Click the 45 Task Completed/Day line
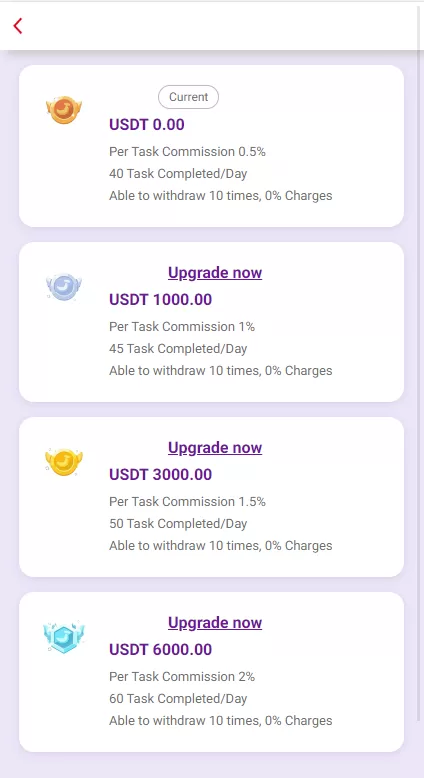 [178, 349]
